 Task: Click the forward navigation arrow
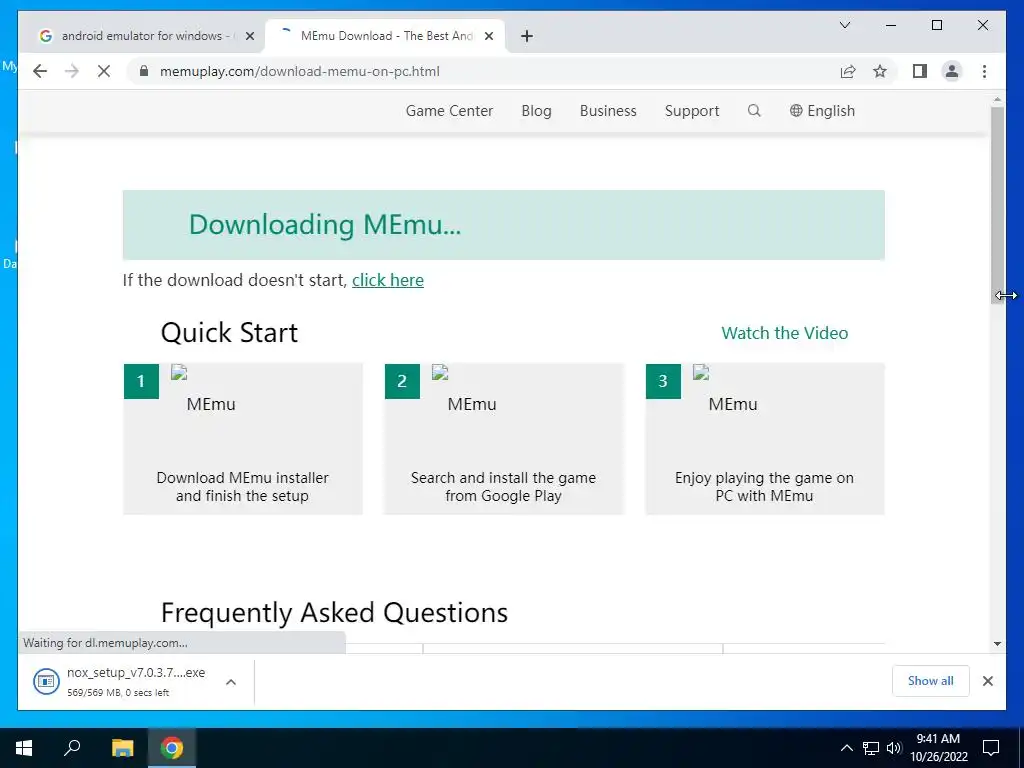pos(72,71)
